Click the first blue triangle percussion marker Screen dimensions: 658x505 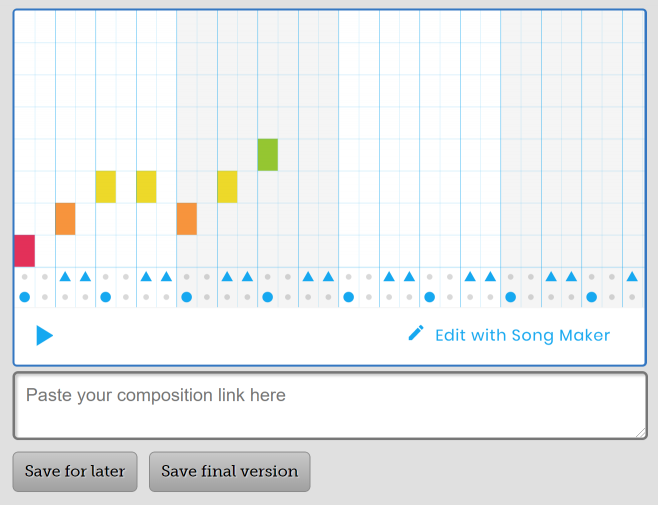pos(65,276)
